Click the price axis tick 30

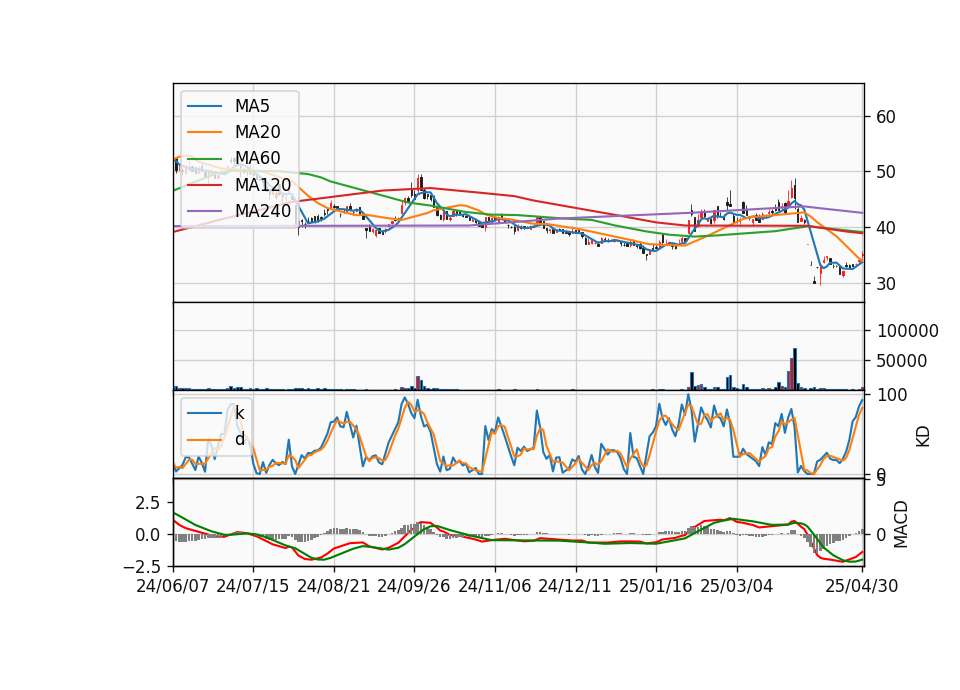click(886, 283)
